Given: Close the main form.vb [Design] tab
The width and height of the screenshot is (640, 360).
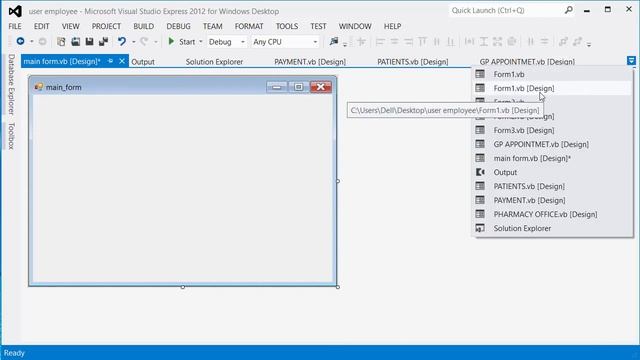Looking at the screenshot, I should (x=122, y=61).
